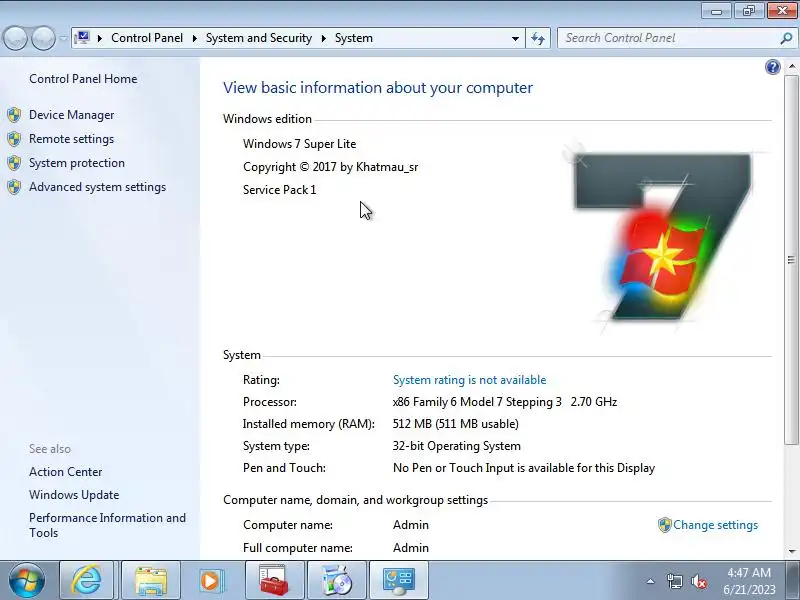
Task: Click the Windows 7 logo image
Action: [x=663, y=237]
